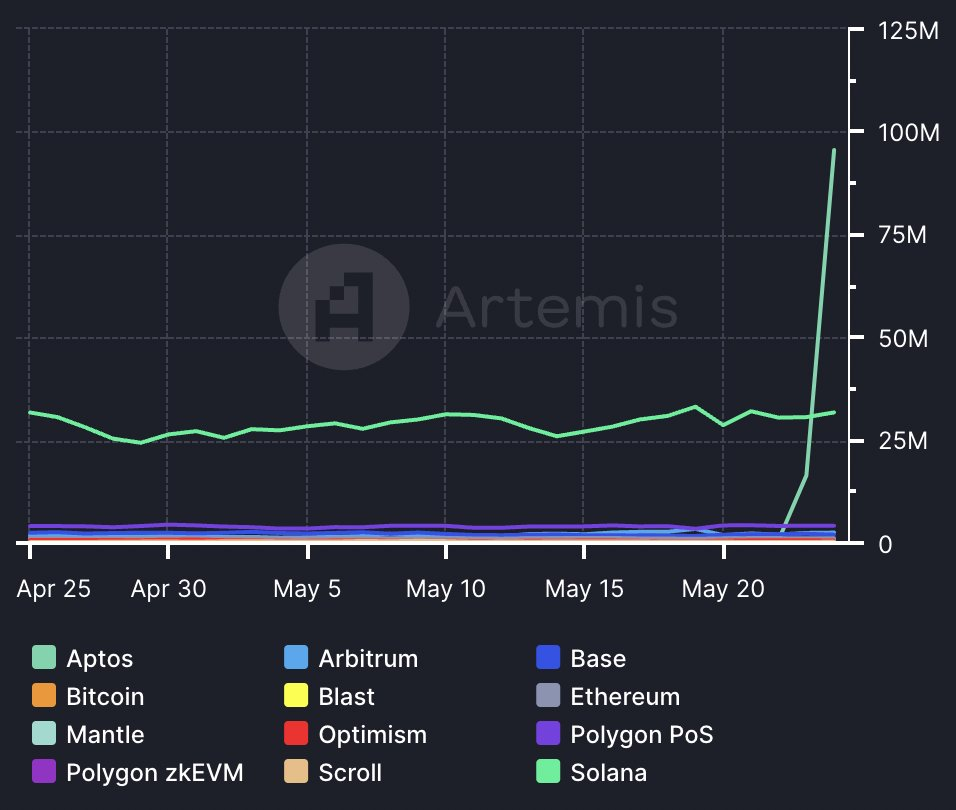Click the 50M y-axis label

pyautogui.click(x=903, y=339)
